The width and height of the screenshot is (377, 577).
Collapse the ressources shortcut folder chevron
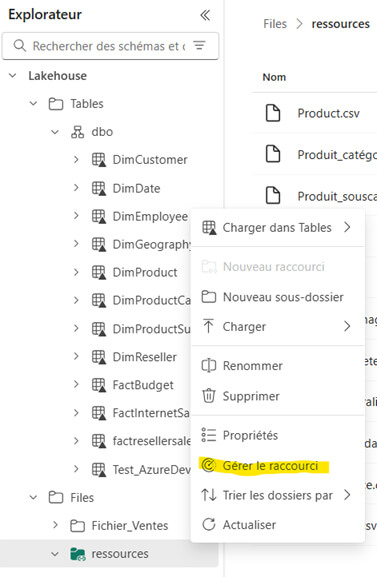pos(55,554)
